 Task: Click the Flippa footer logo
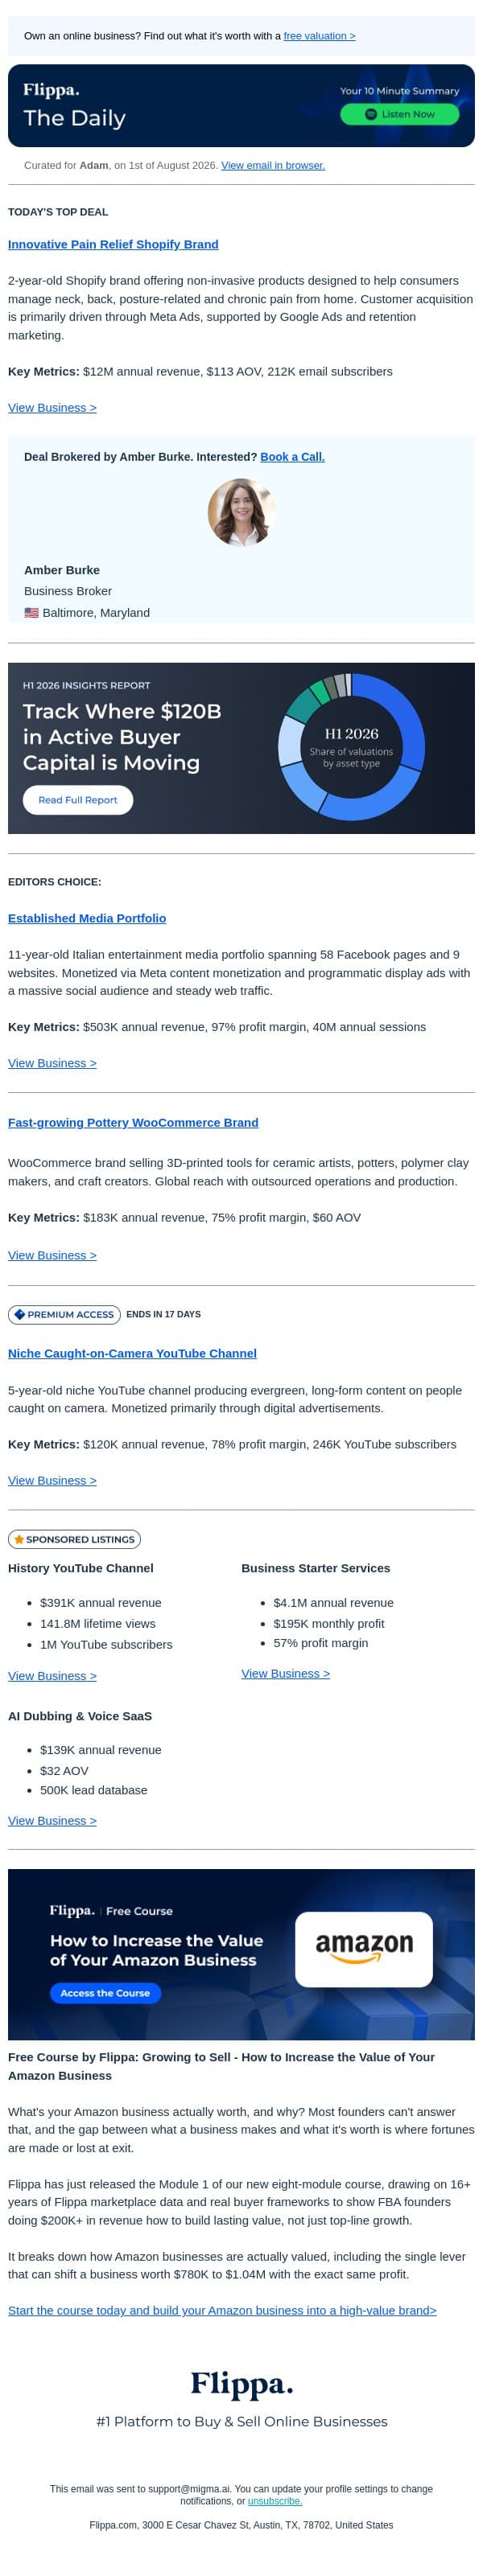pos(241,2385)
